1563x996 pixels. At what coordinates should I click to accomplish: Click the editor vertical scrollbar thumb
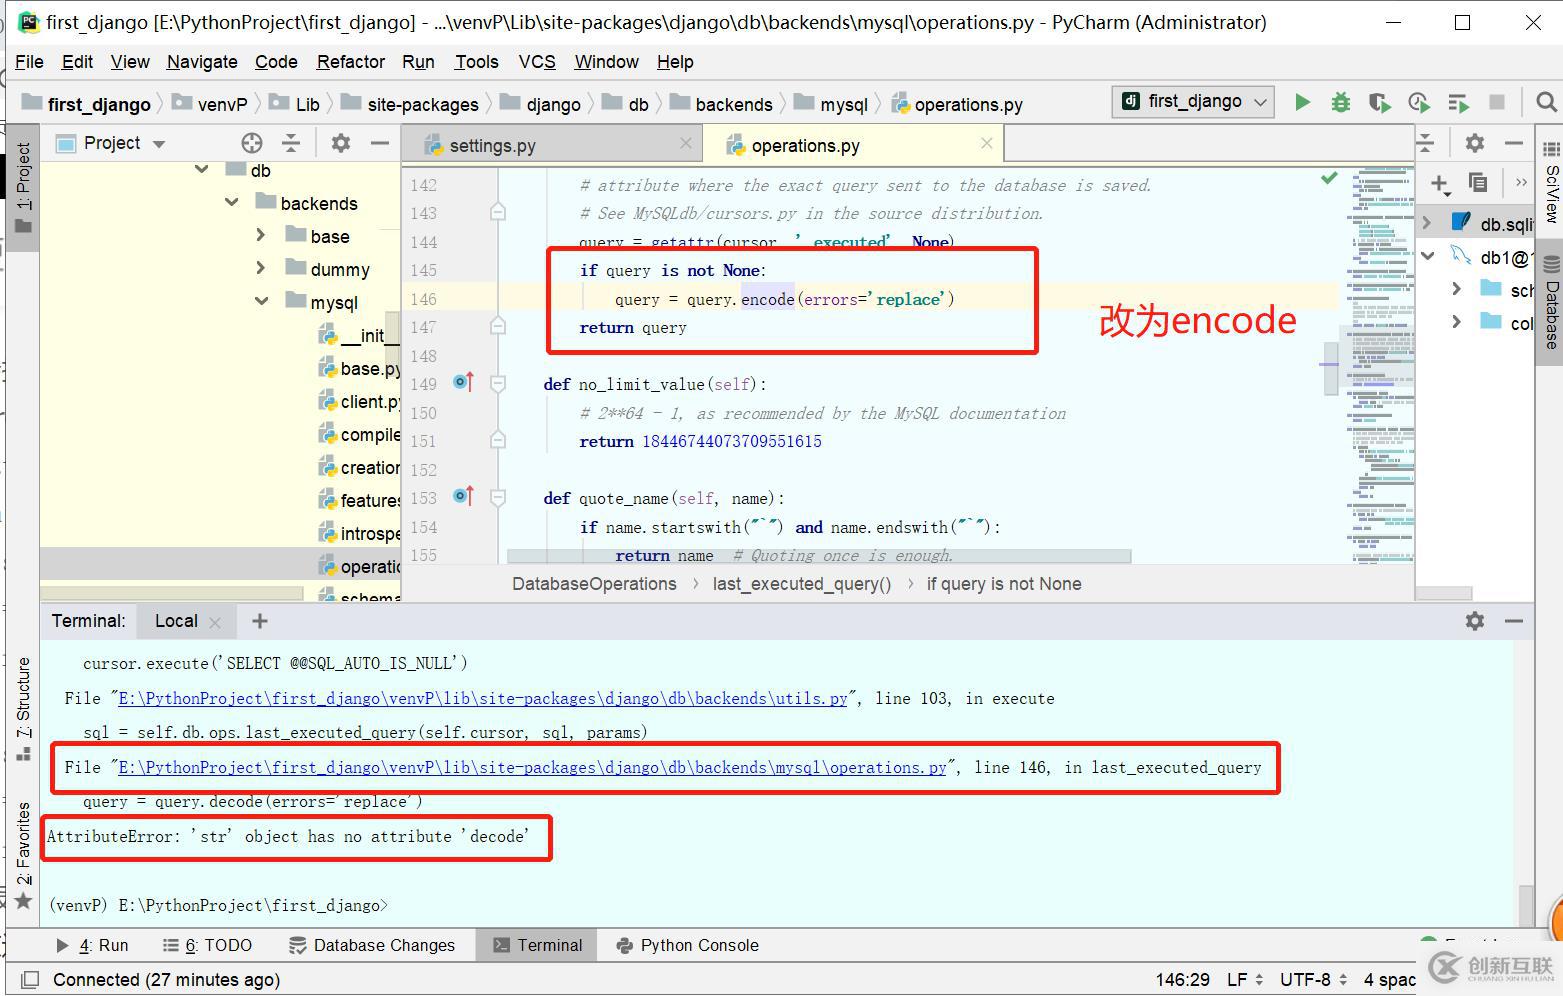tap(1331, 369)
